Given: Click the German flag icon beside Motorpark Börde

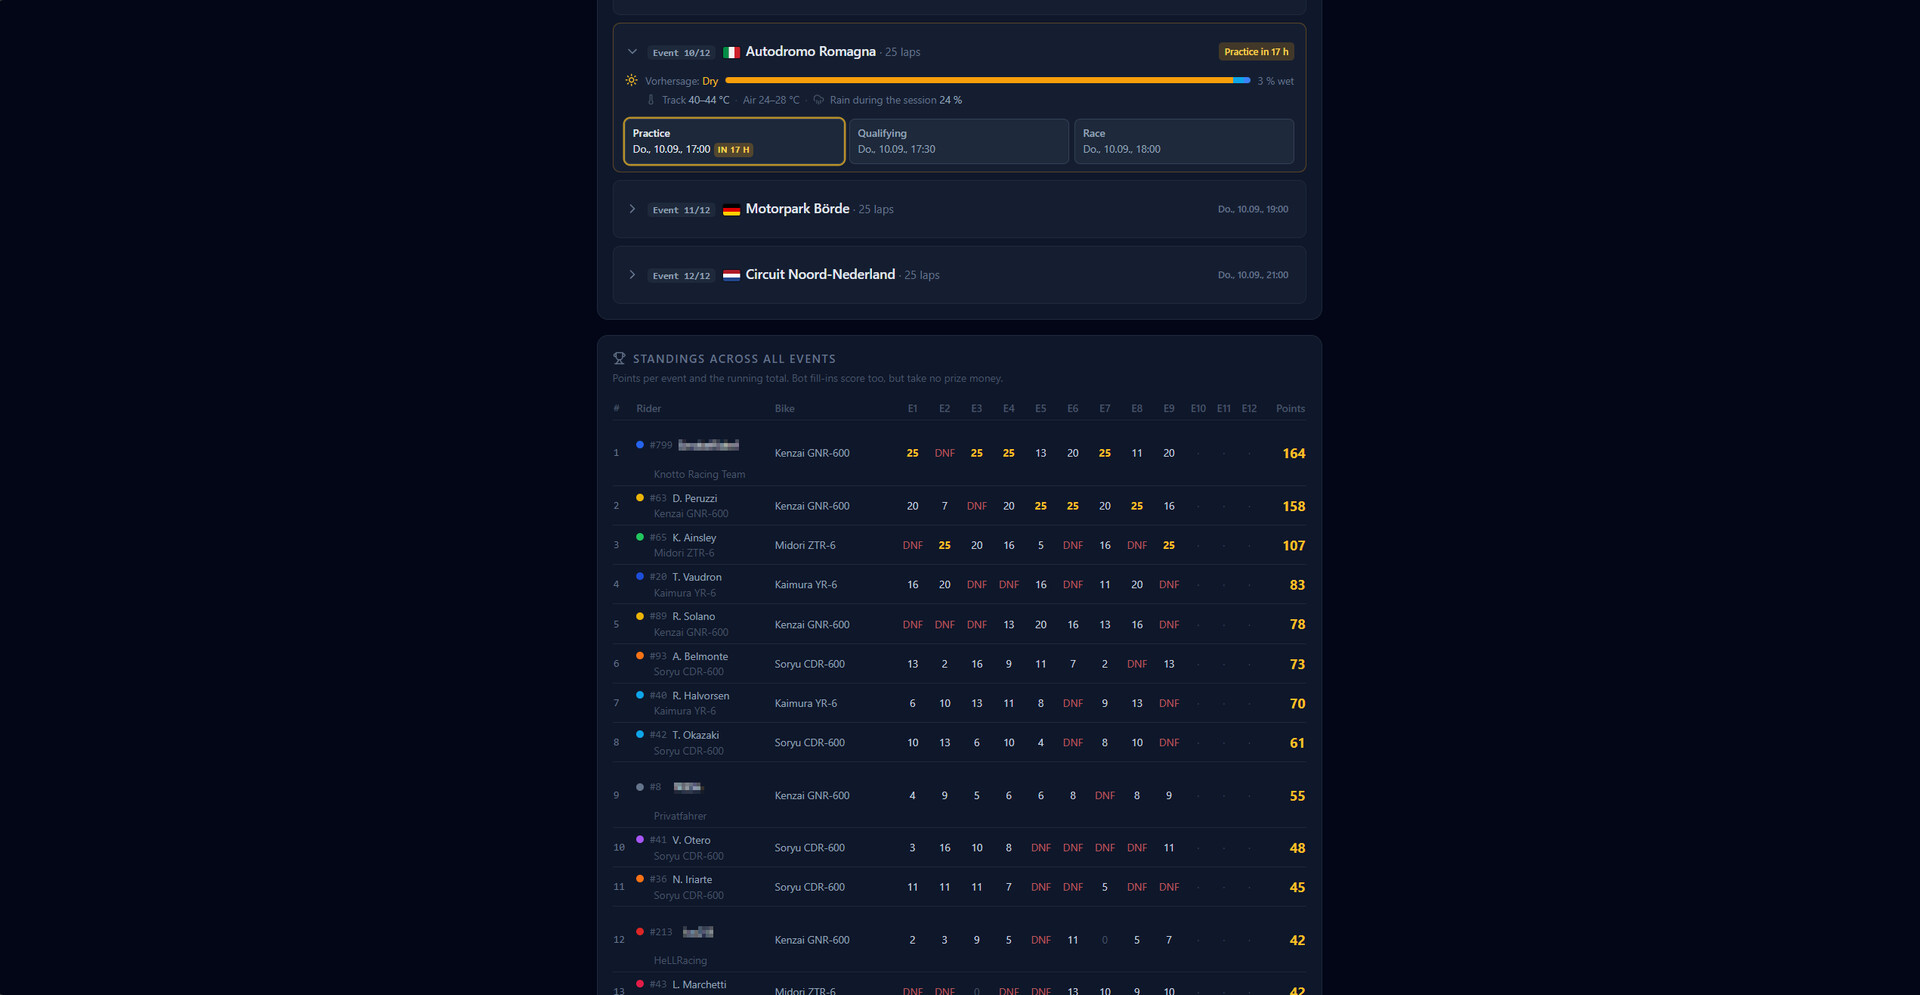Looking at the screenshot, I should coord(731,210).
